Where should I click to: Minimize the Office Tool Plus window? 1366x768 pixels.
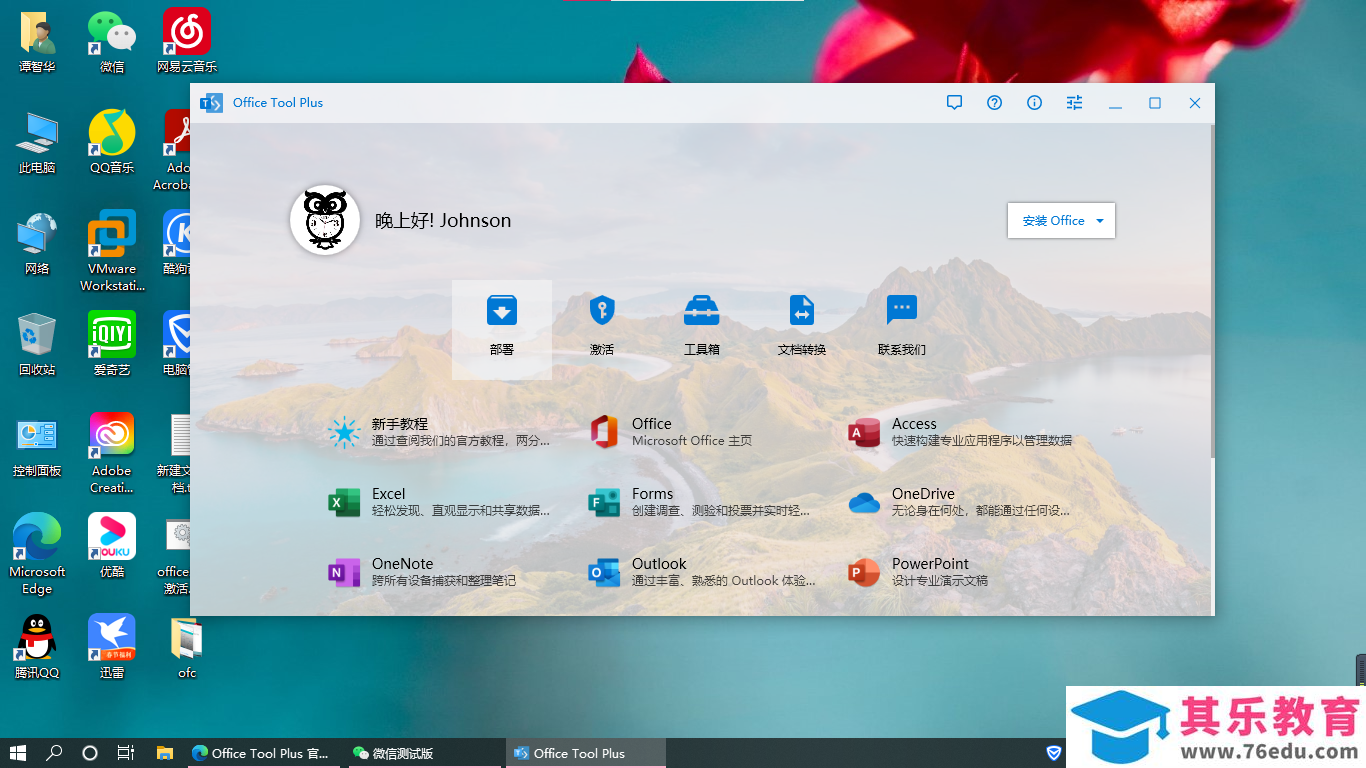tap(1115, 103)
